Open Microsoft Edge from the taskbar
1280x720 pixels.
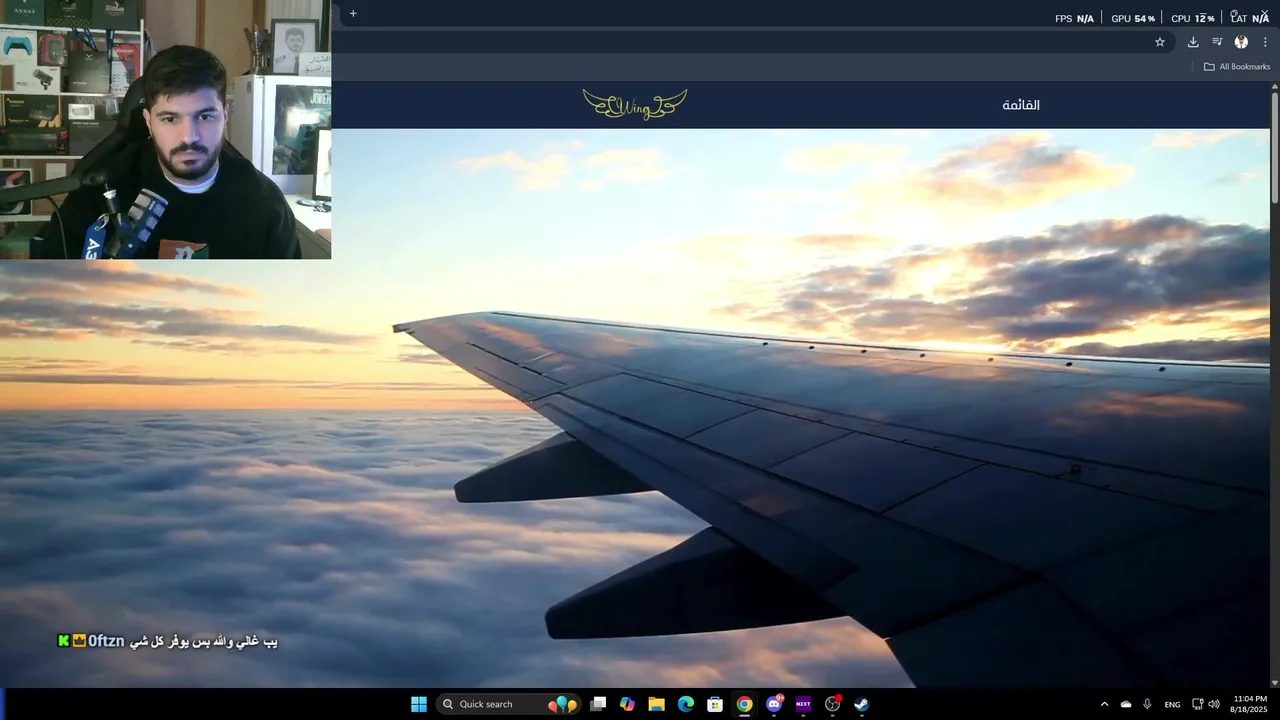click(x=686, y=704)
